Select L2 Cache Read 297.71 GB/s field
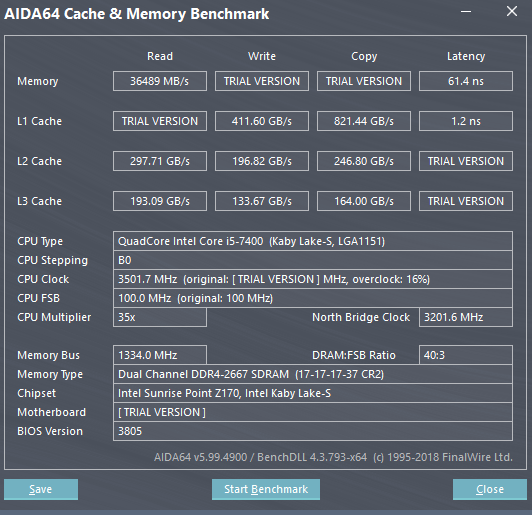This screenshot has width=532, height=515. pos(160,161)
